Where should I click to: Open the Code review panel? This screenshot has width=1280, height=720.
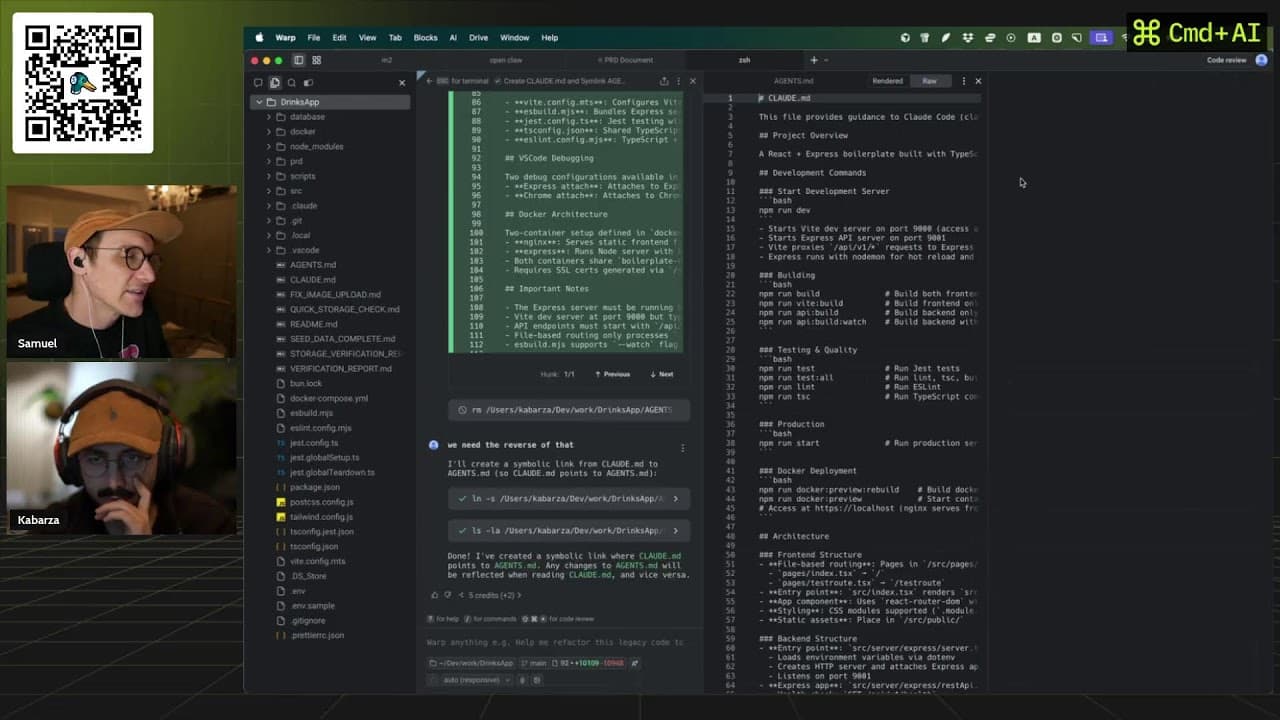1227,60
